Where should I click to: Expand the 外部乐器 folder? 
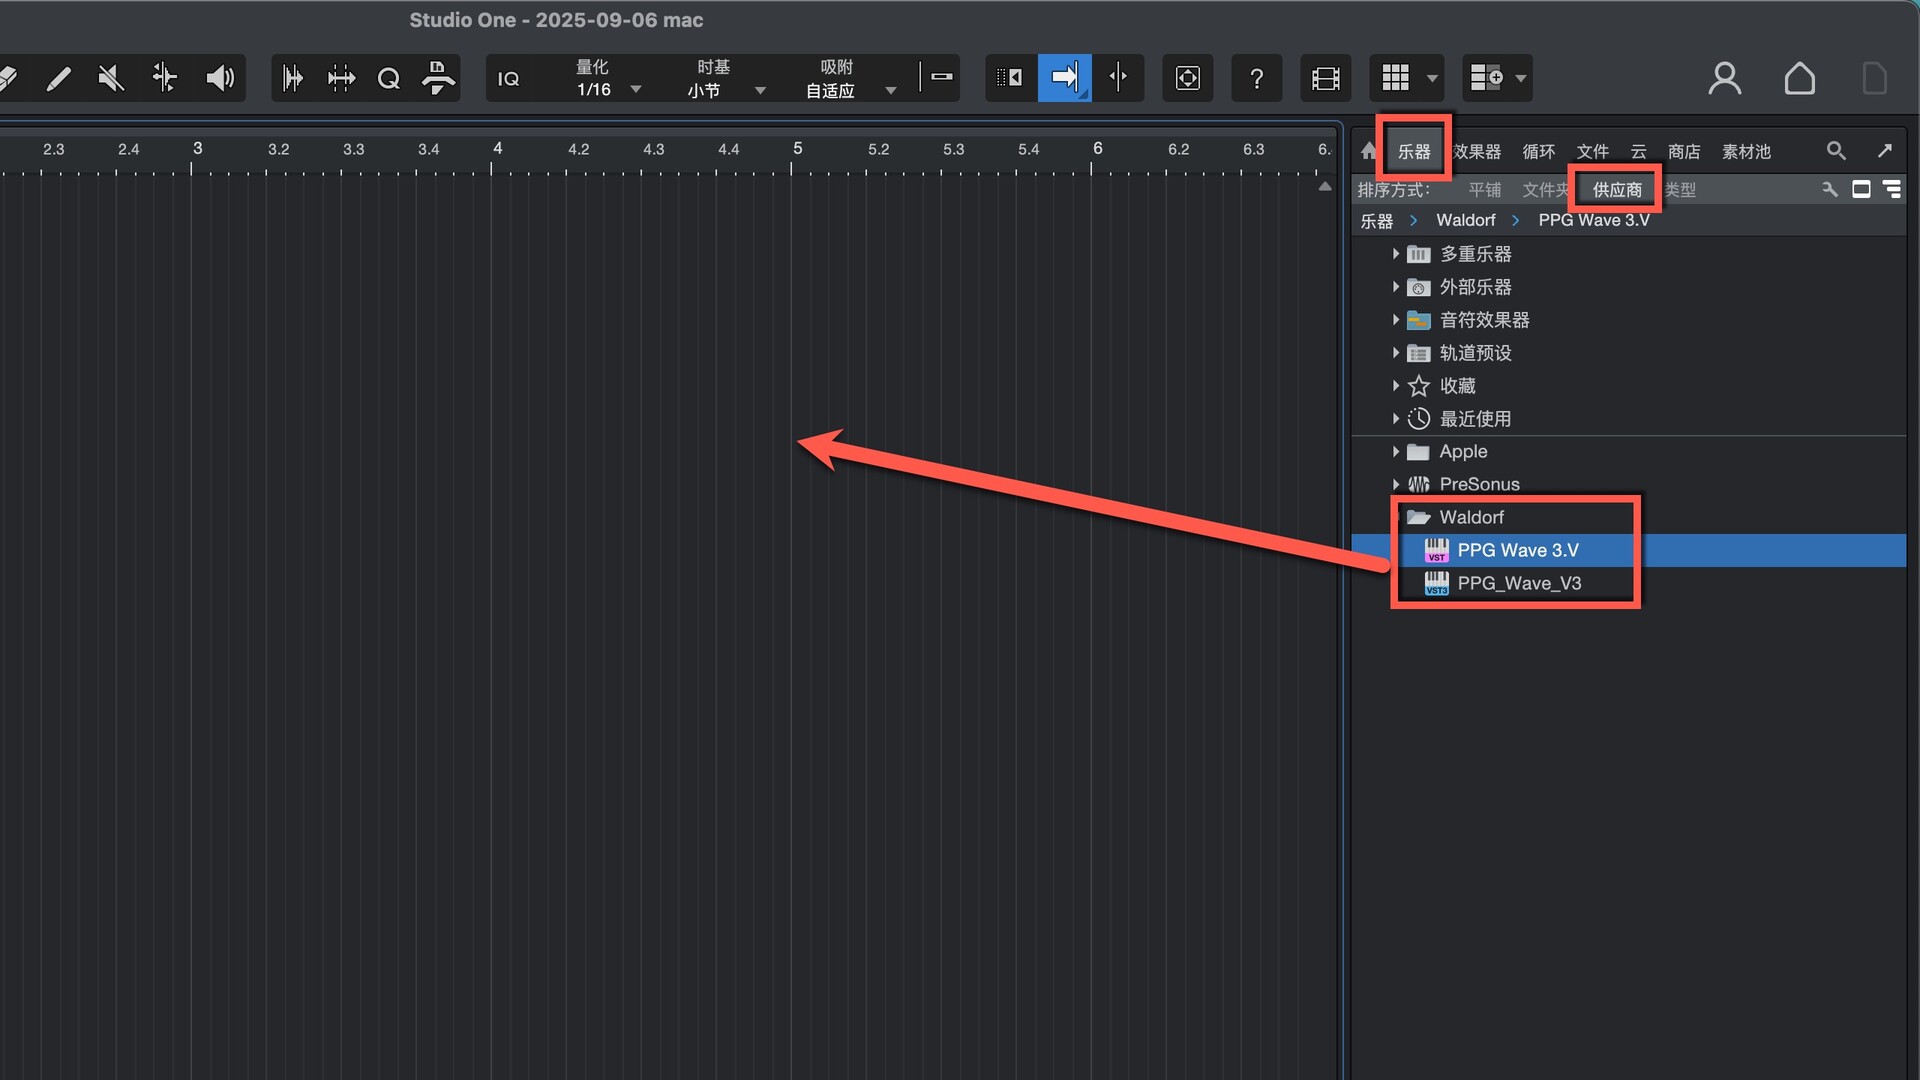1395,287
